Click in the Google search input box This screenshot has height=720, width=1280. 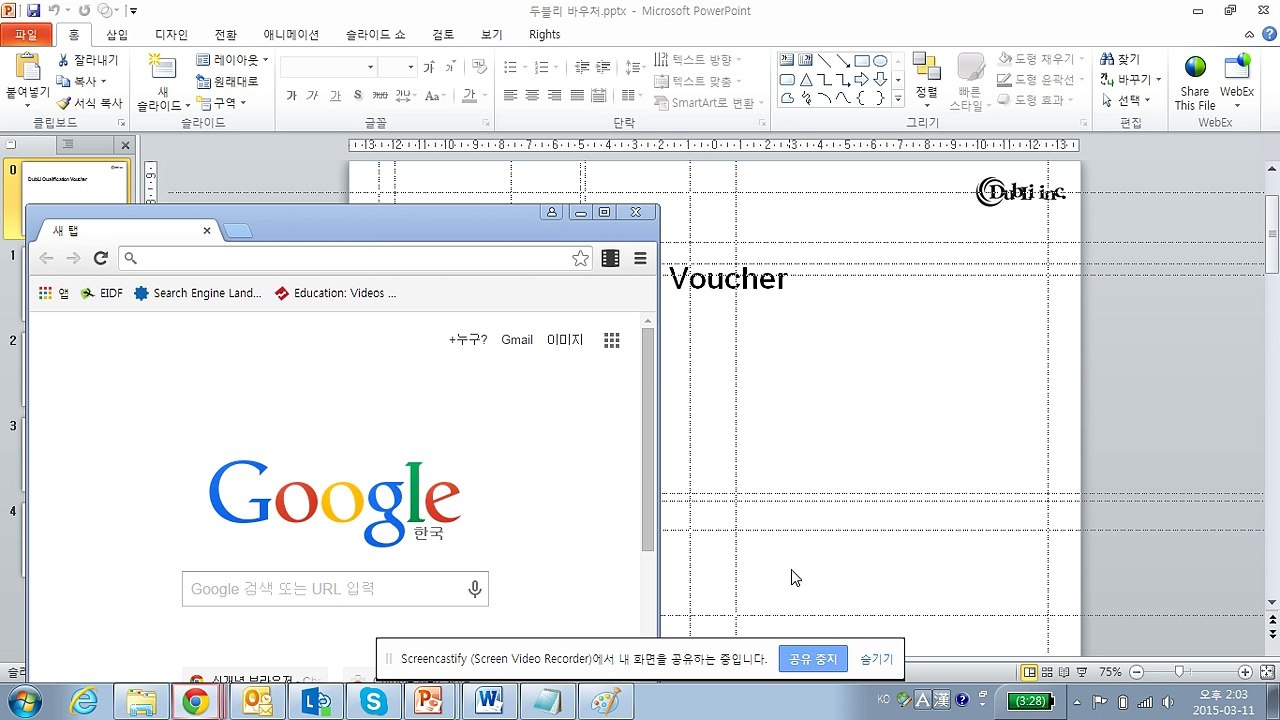click(x=335, y=589)
